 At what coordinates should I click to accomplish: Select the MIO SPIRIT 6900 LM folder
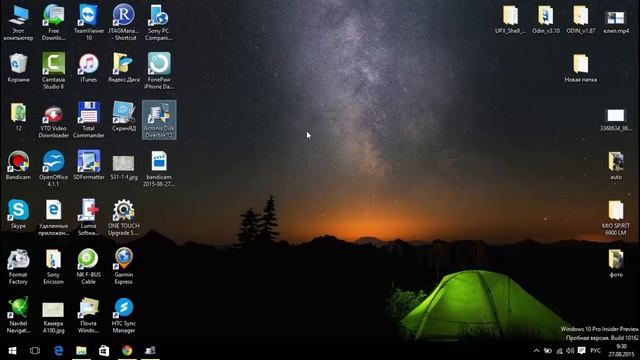(x=616, y=218)
